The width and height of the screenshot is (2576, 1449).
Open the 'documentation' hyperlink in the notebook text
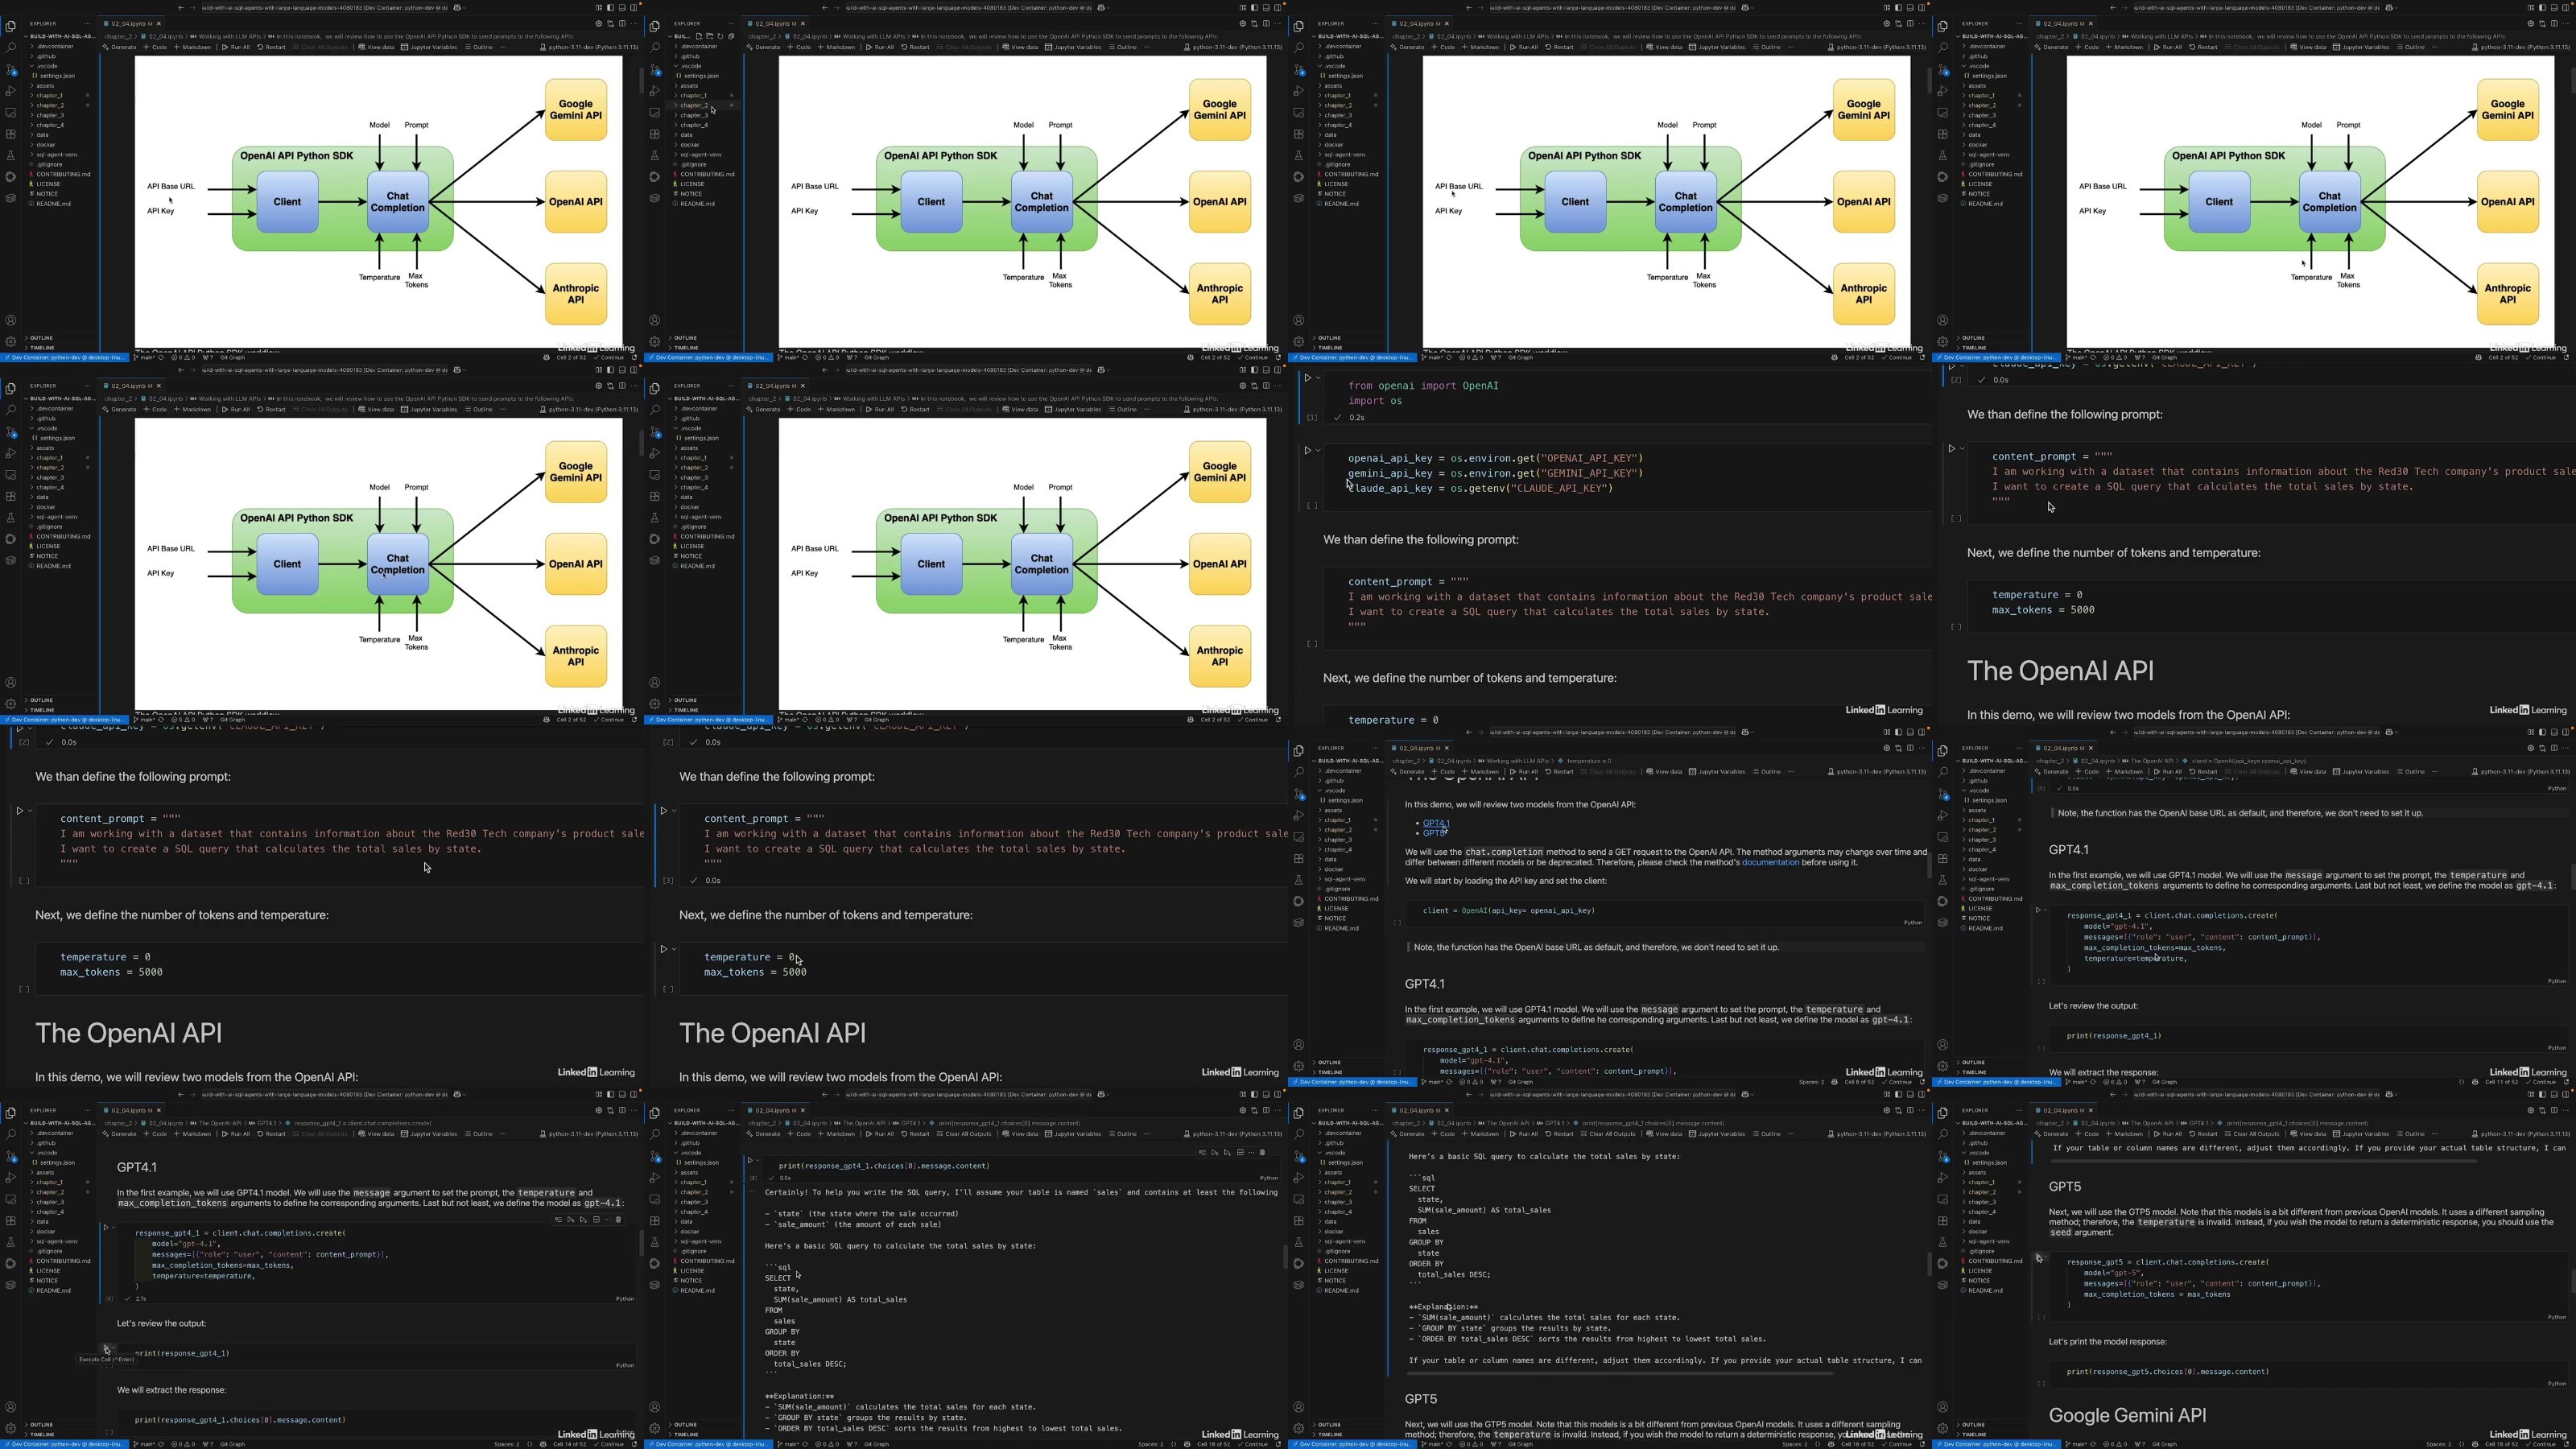click(x=1770, y=862)
